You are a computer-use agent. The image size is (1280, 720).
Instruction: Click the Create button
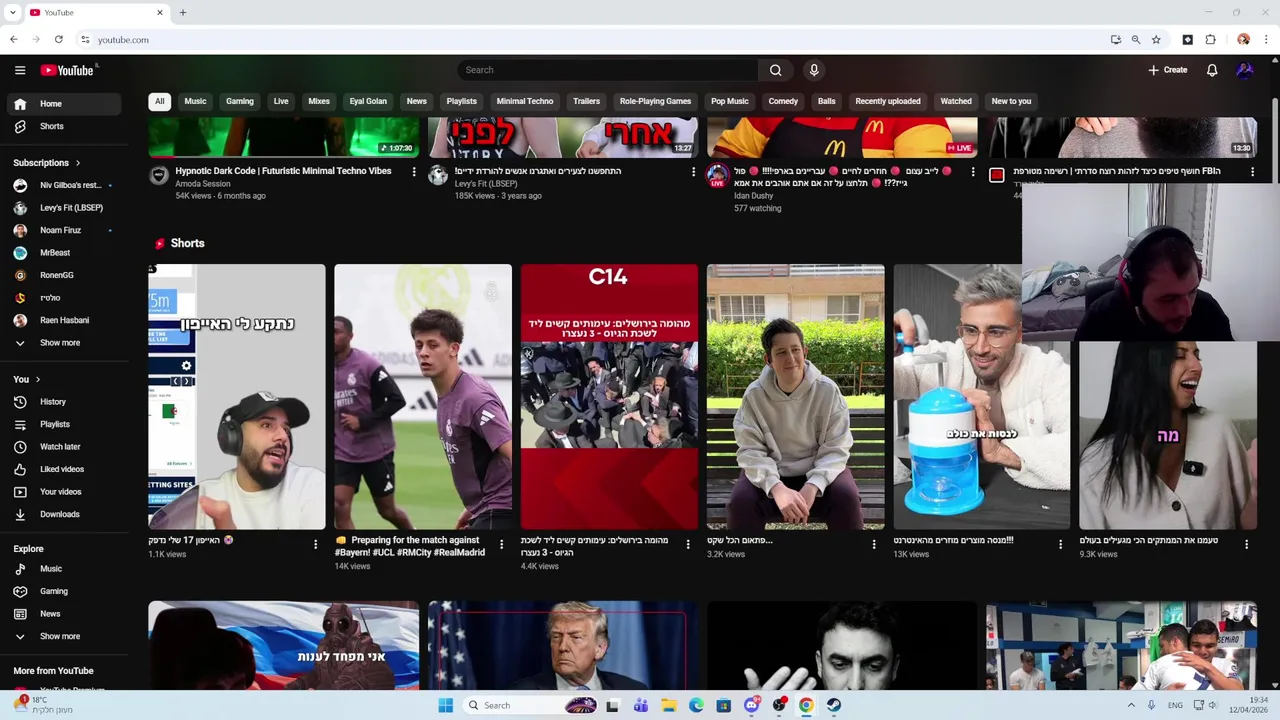pos(1168,70)
